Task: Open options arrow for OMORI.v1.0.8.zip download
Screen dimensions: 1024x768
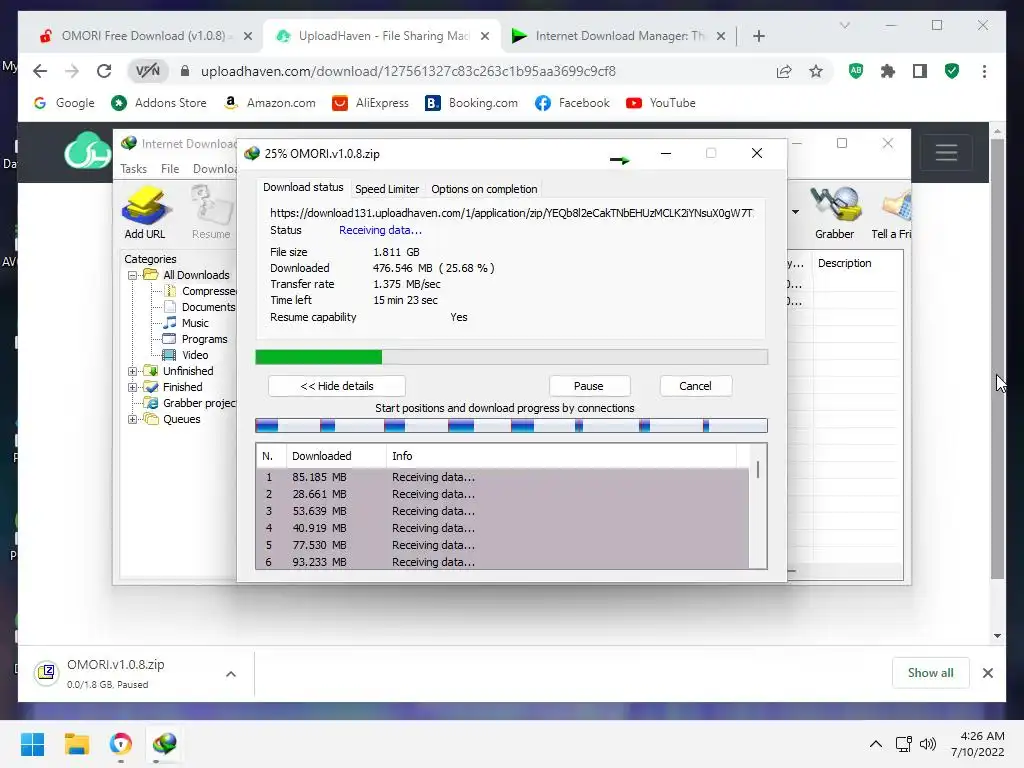Action: pyautogui.click(x=231, y=674)
